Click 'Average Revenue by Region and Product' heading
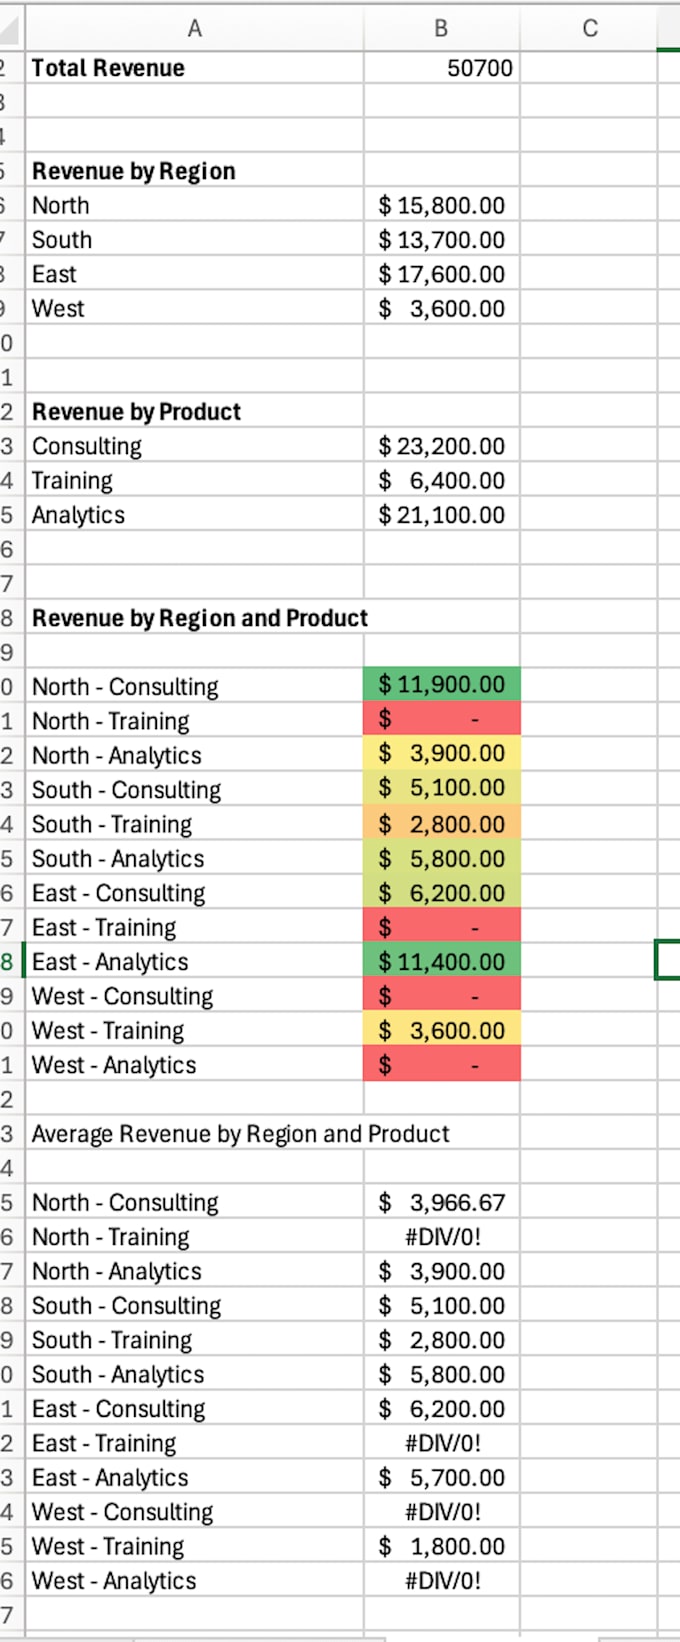The height and width of the screenshot is (1642, 680). point(240,1134)
